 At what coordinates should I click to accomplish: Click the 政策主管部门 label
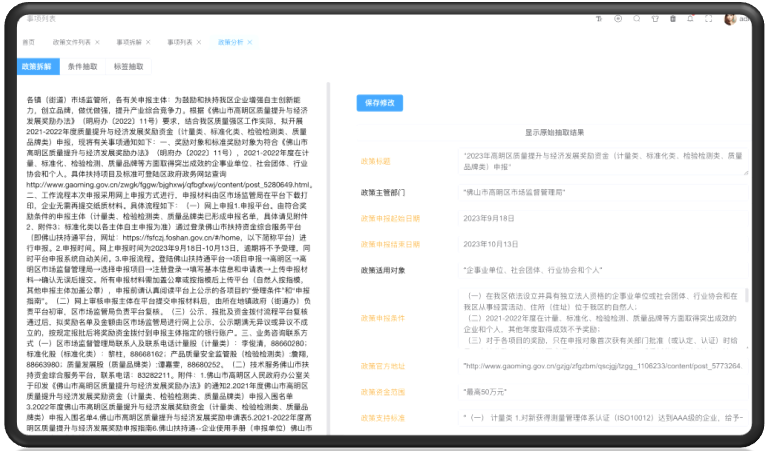(383, 193)
